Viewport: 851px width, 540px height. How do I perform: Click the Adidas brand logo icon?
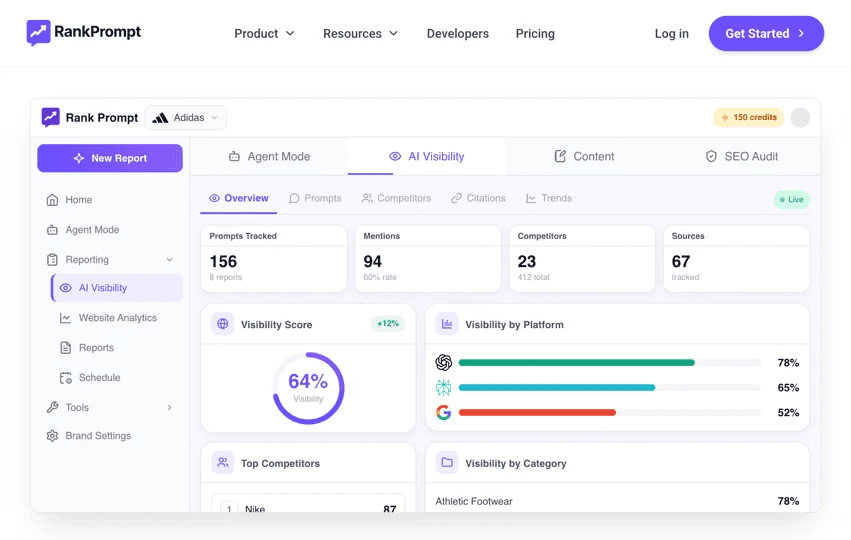[x=160, y=118]
